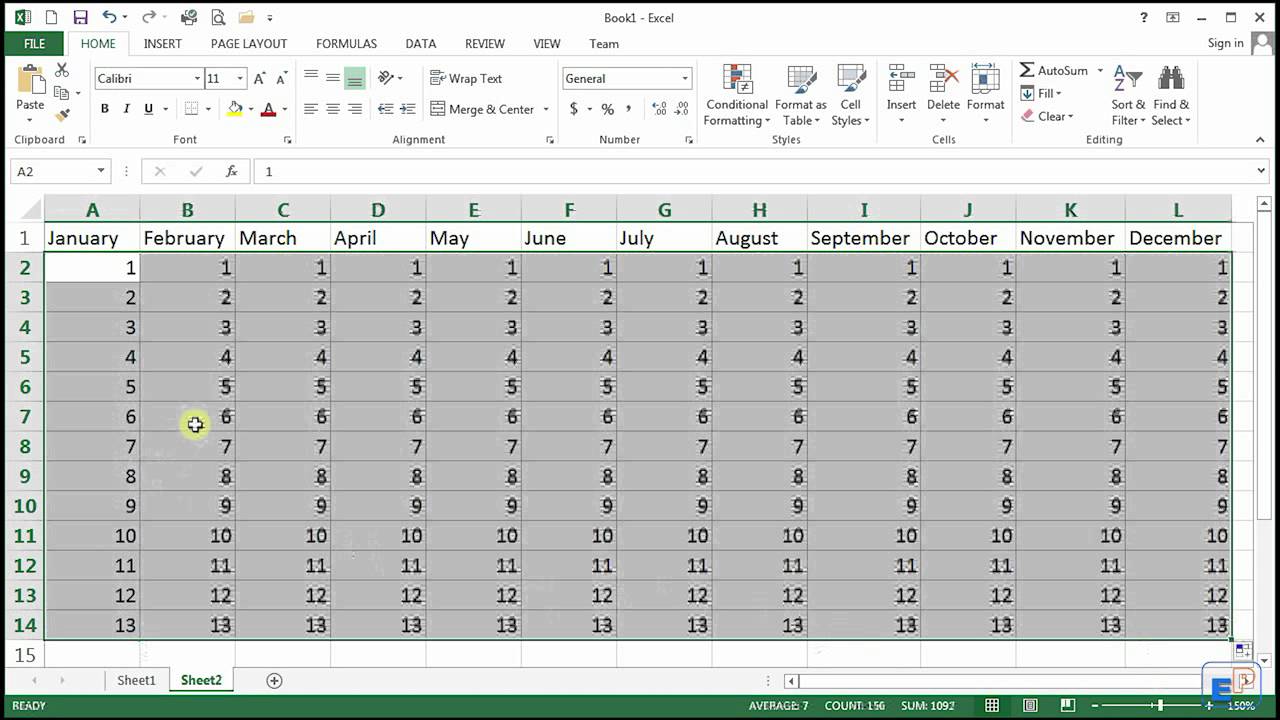Open Excel Help question mark
Screen dimensions: 1280x720
click(x=1144, y=17)
